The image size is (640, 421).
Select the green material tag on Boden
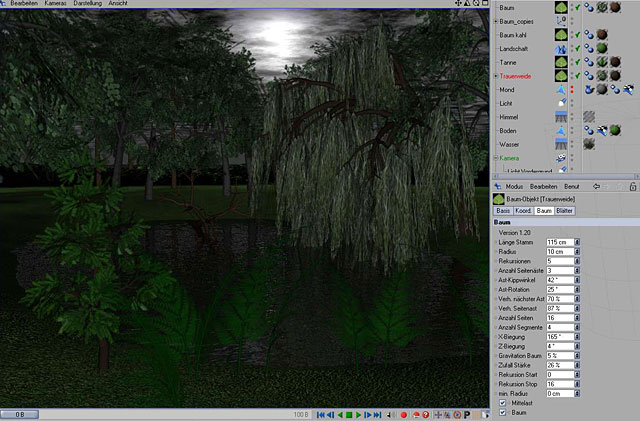point(615,130)
